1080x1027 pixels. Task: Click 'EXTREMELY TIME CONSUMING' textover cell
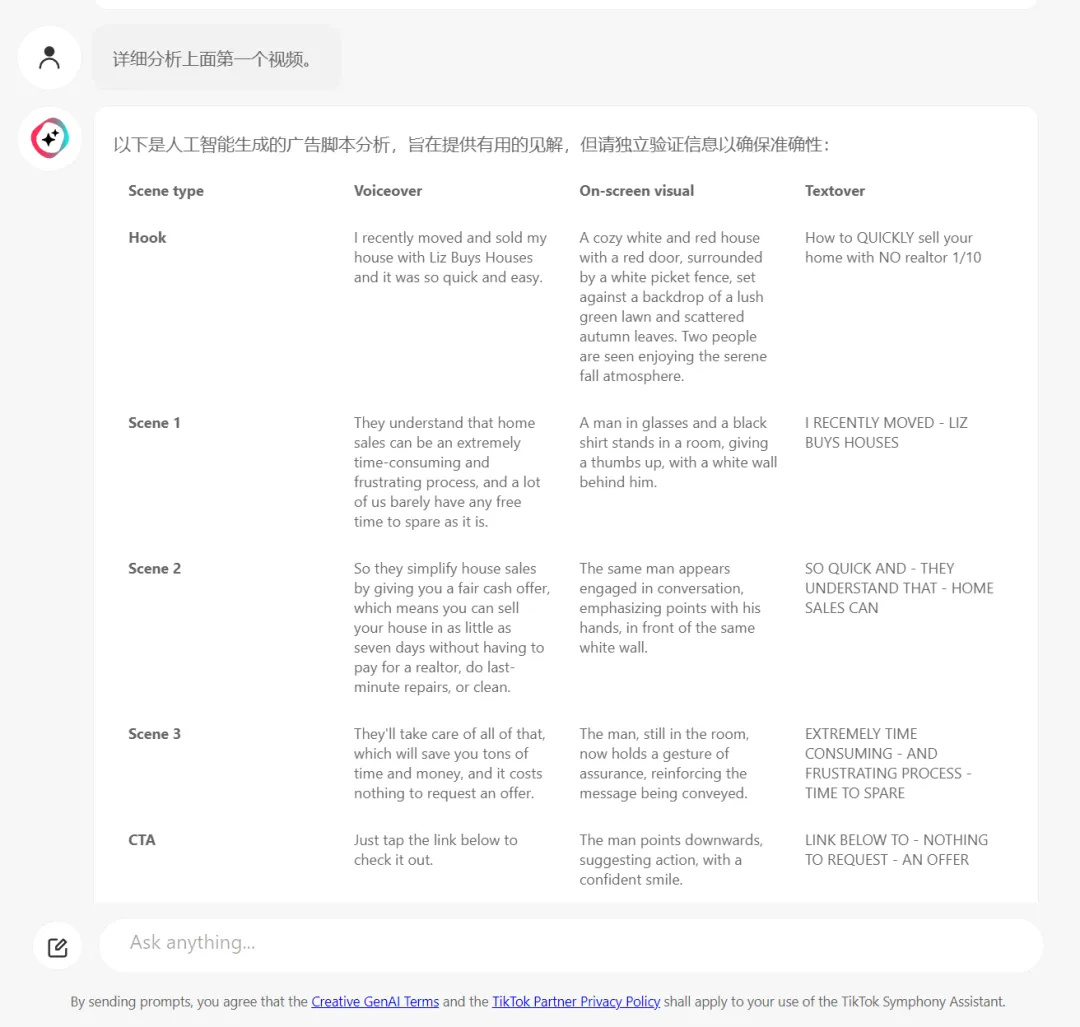coord(889,763)
